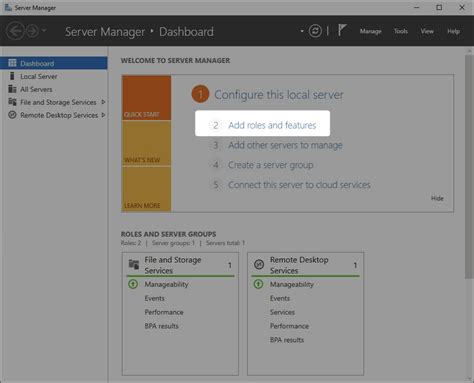Viewport: 474px width, 383px height.
Task: Open Manageability in Remote Desktop tile
Action: point(292,284)
